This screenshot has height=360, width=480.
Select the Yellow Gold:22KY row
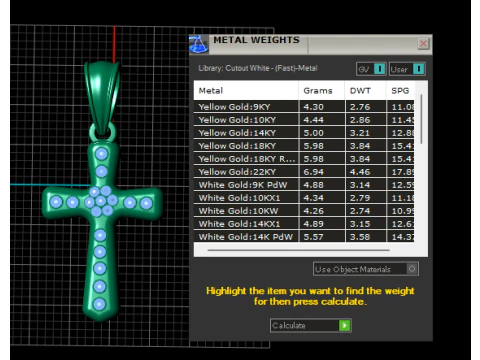pyautogui.click(x=304, y=172)
